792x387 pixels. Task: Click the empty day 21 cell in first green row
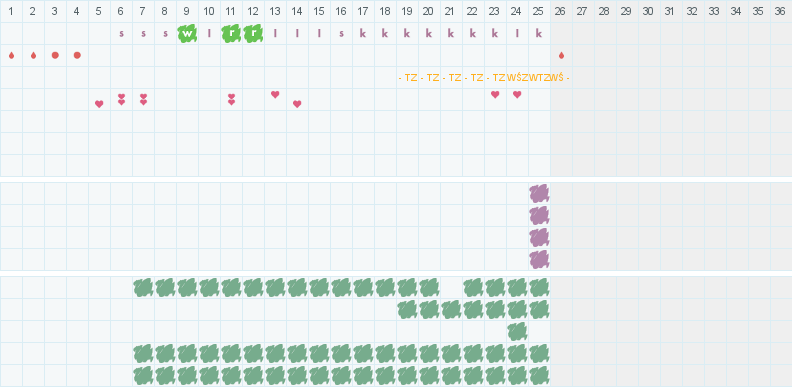(x=451, y=287)
